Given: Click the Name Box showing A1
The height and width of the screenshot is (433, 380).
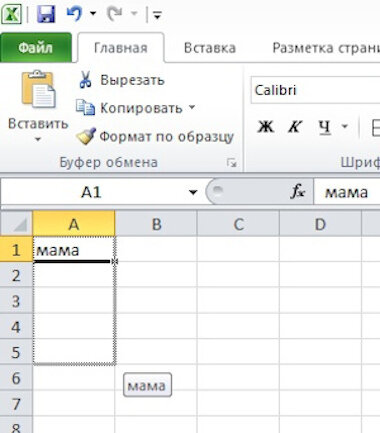Looking at the screenshot, I should point(91,192).
